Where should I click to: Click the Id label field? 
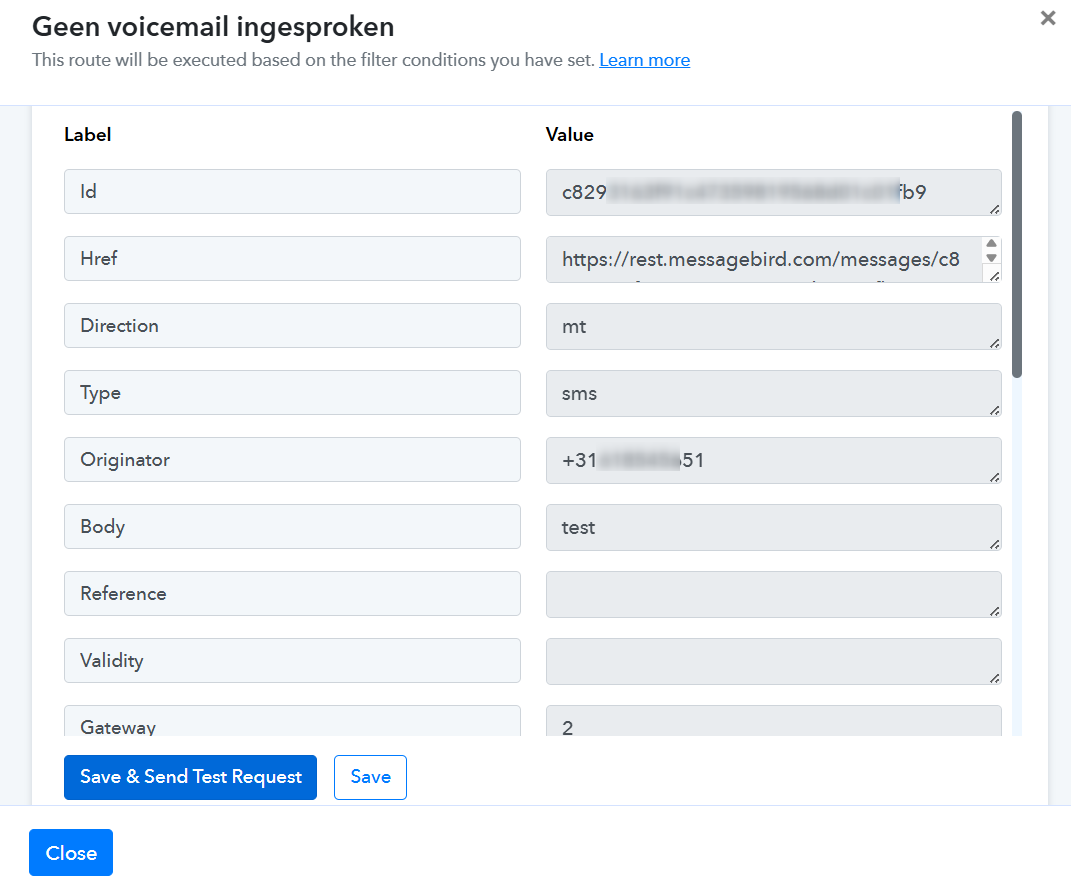[x=292, y=191]
